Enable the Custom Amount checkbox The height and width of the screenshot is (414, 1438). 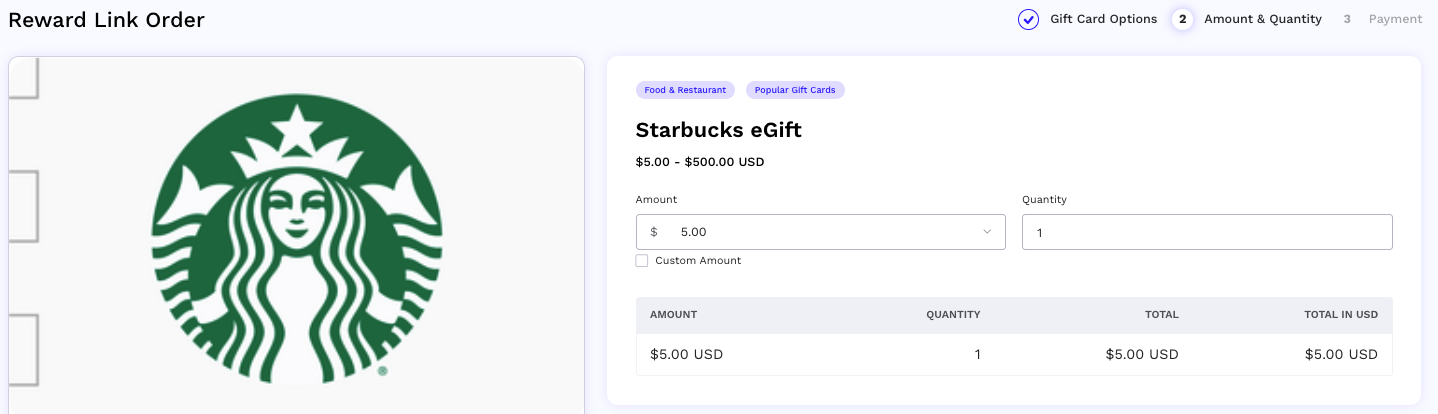click(642, 261)
